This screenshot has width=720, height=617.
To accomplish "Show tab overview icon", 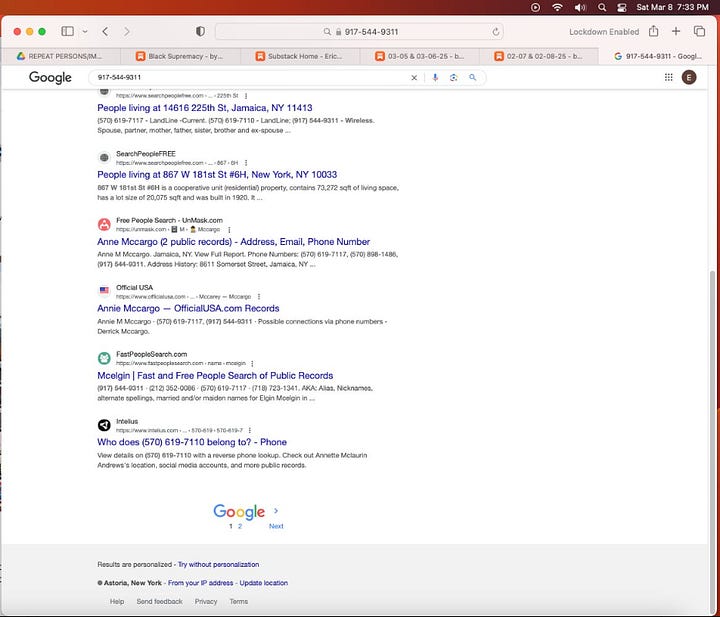I will 699,31.
